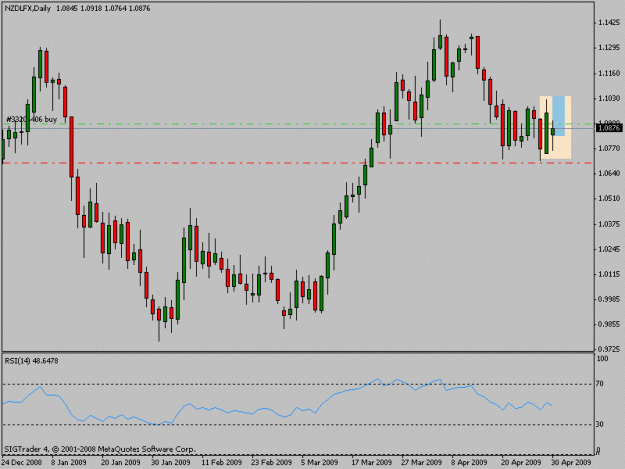The height and width of the screenshot is (469, 625).
Task: Click the 30 Jan 2009 date label
Action: 171,463
